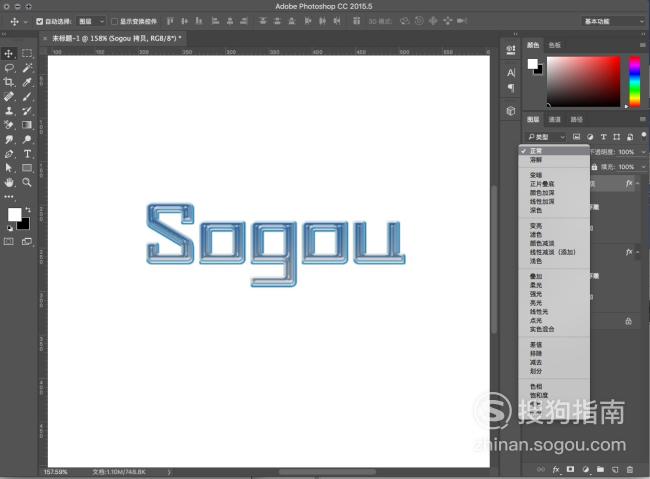Open the Character panel icon

pyautogui.click(x=511, y=73)
